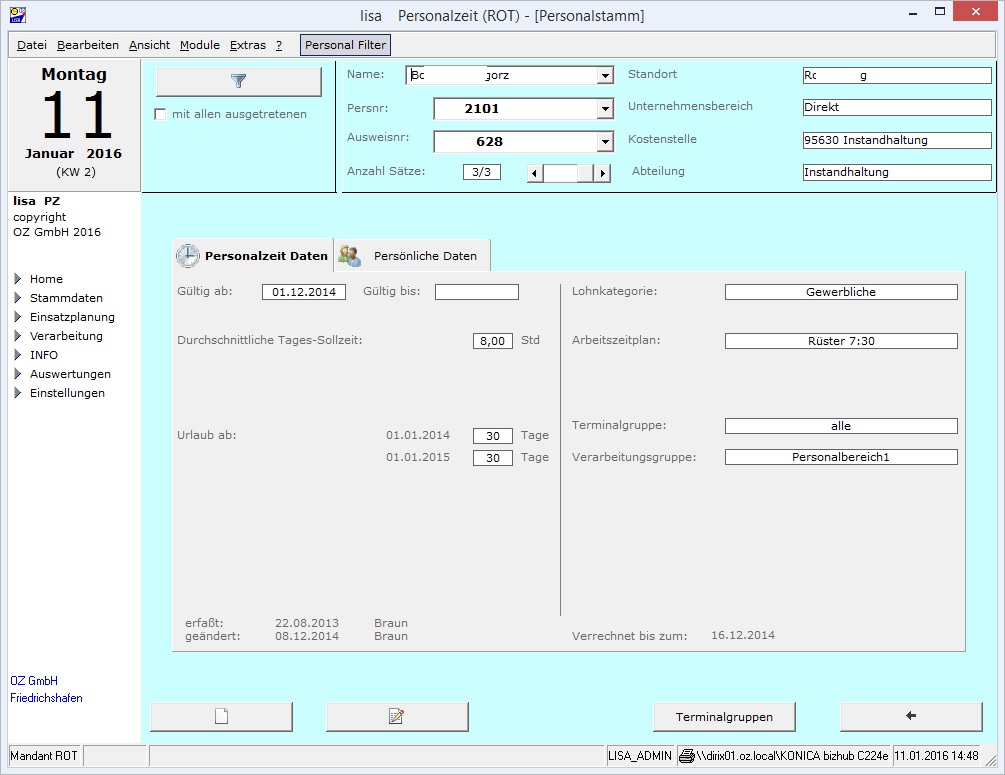Click next record arrow of record scroller

602,173
